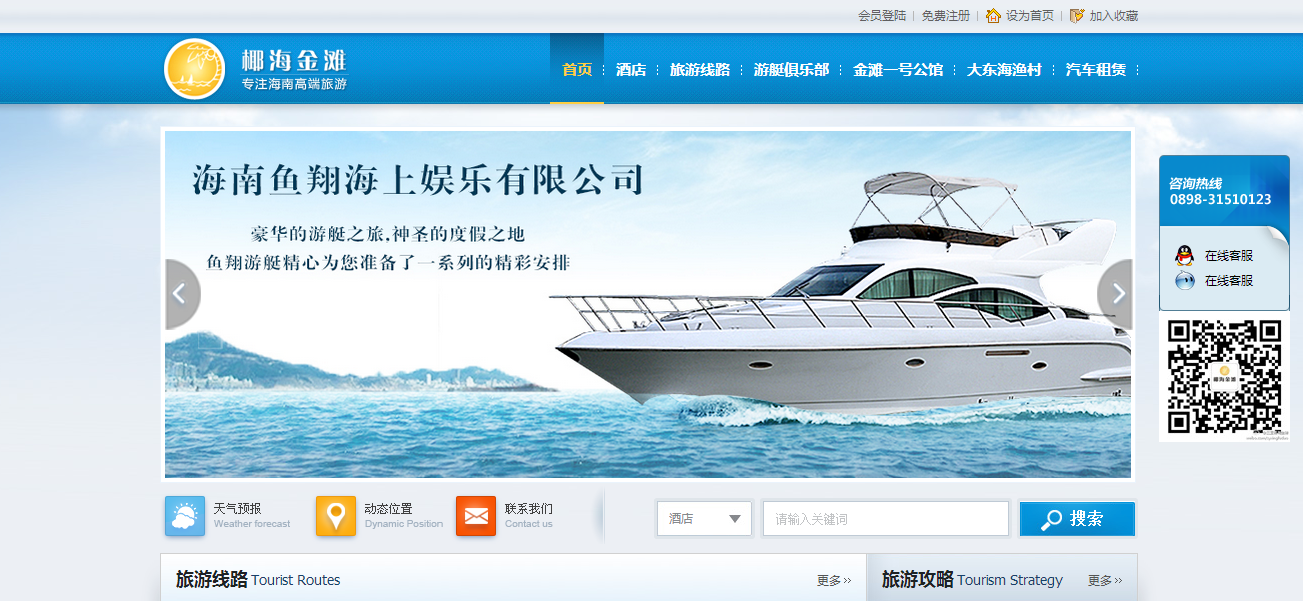Select the 首页 navigation tab
1303x601 pixels.
[x=577, y=69]
